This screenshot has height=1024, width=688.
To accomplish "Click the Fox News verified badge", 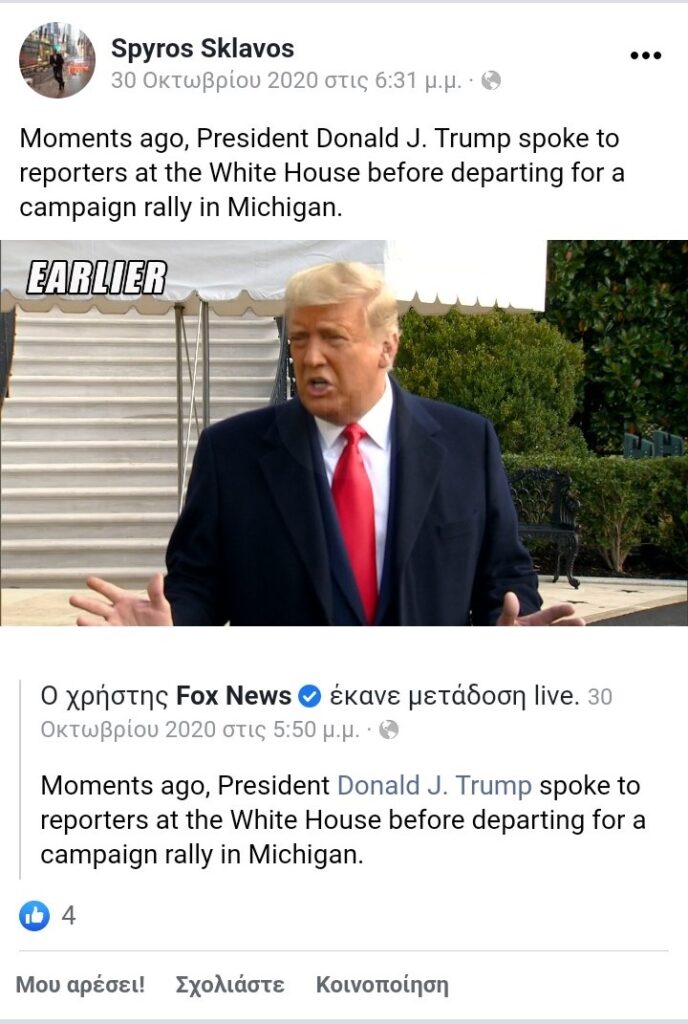I will [x=309, y=697].
